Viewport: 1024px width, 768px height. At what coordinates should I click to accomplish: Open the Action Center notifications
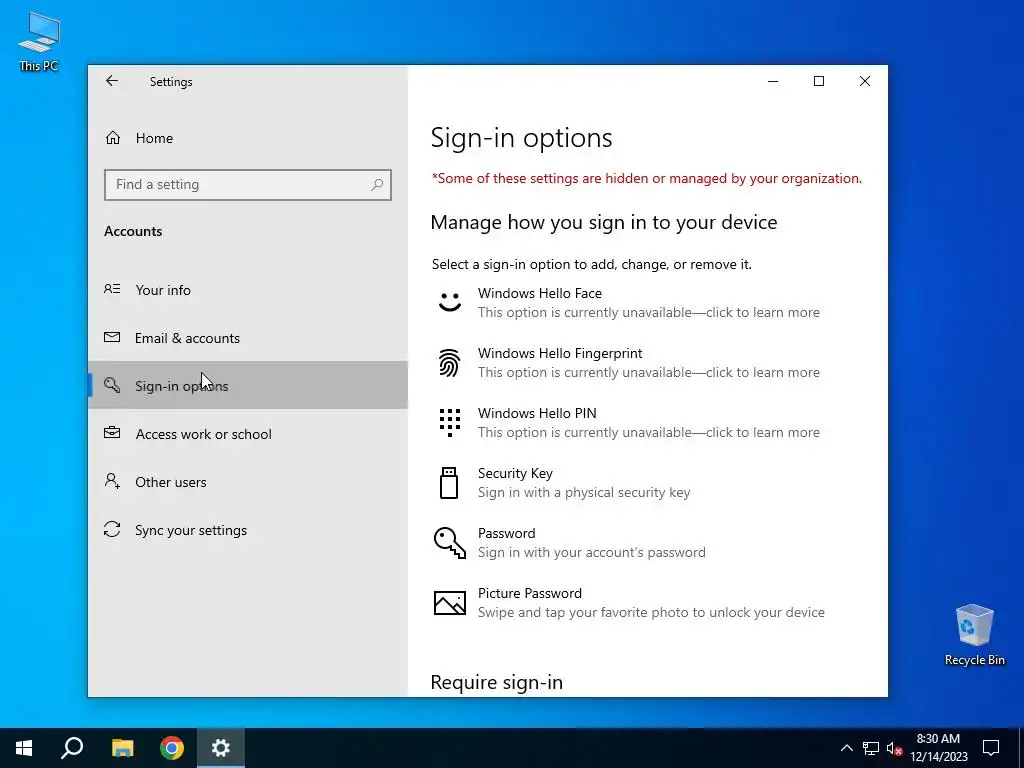point(991,748)
